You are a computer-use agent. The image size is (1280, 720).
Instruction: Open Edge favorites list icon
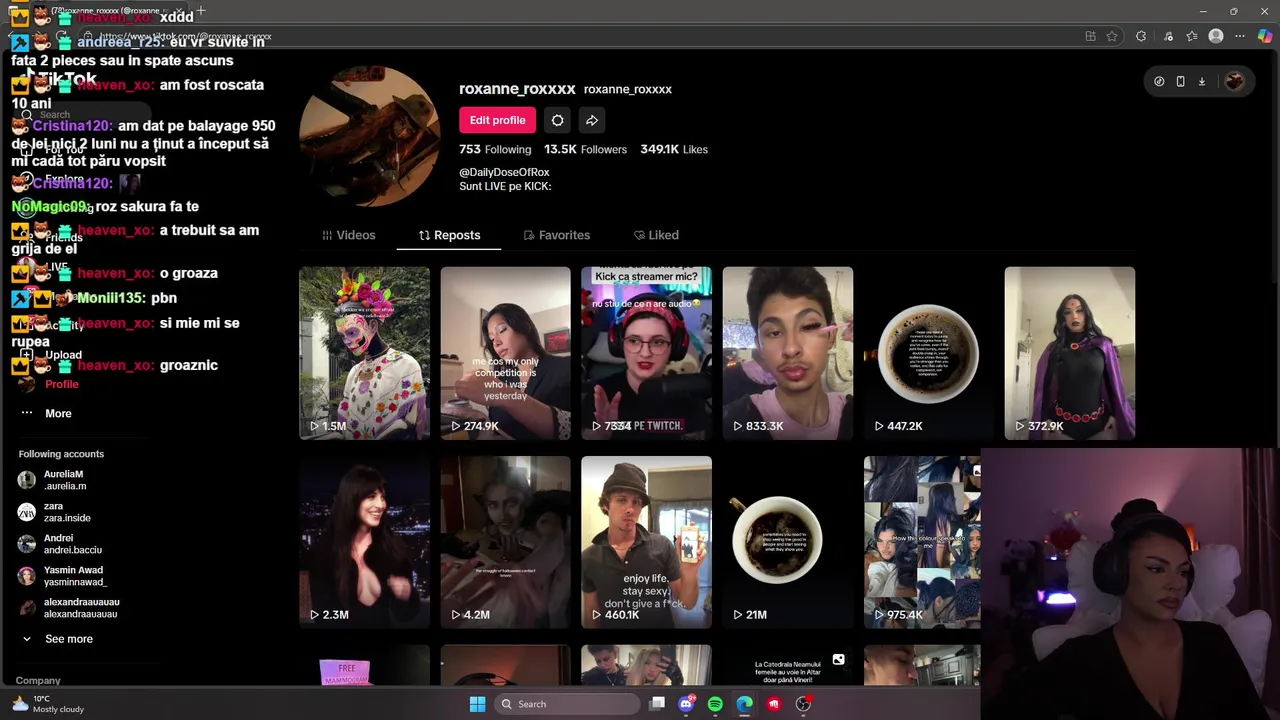[1192, 36]
